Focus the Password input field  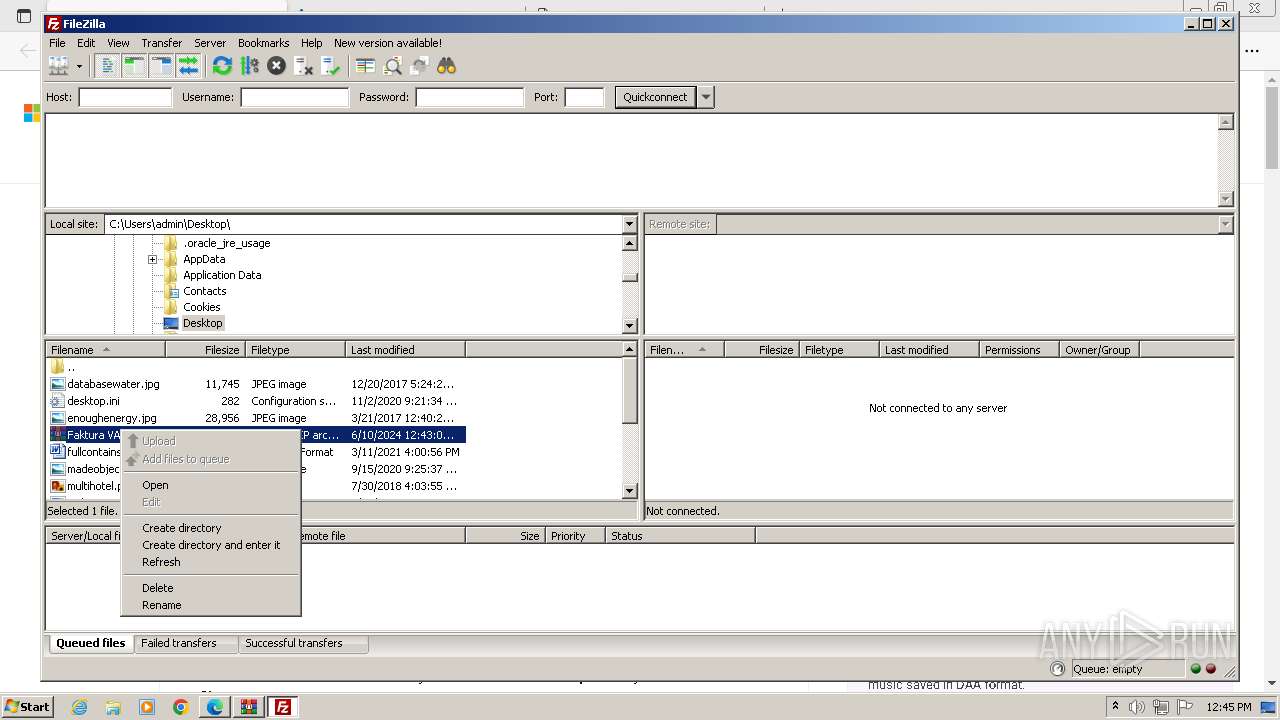click(x=469, y=97)
